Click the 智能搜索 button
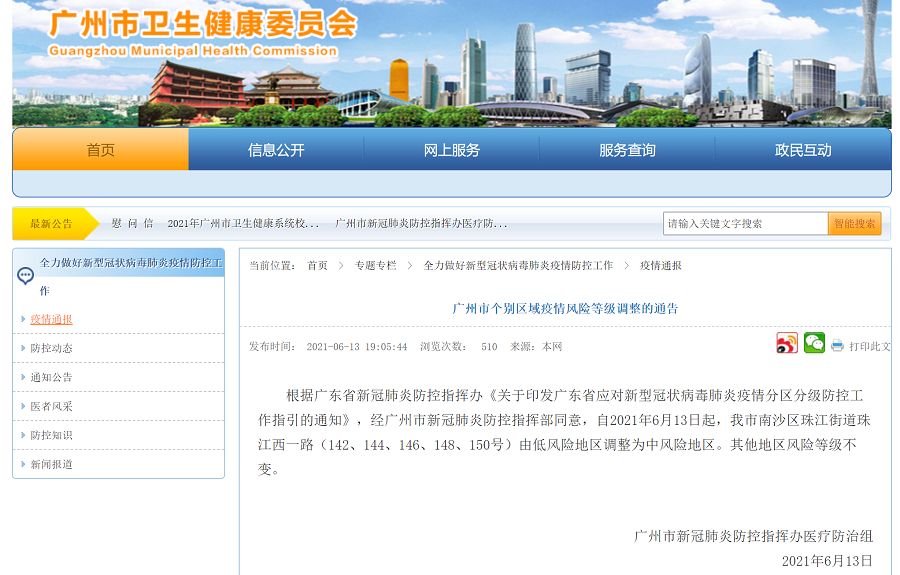 tap(854, 224)
